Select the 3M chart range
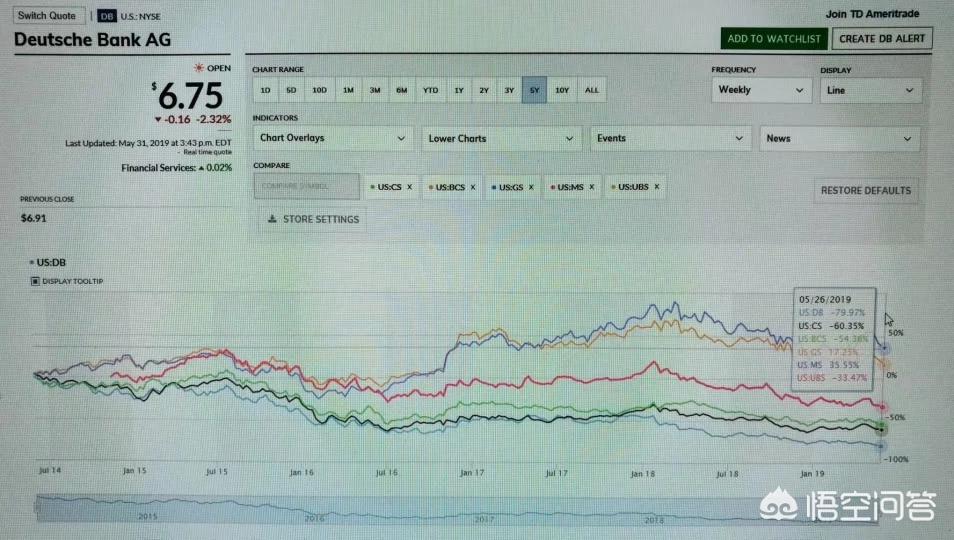This screenshot has width=954, height=540. pos(375,90)
